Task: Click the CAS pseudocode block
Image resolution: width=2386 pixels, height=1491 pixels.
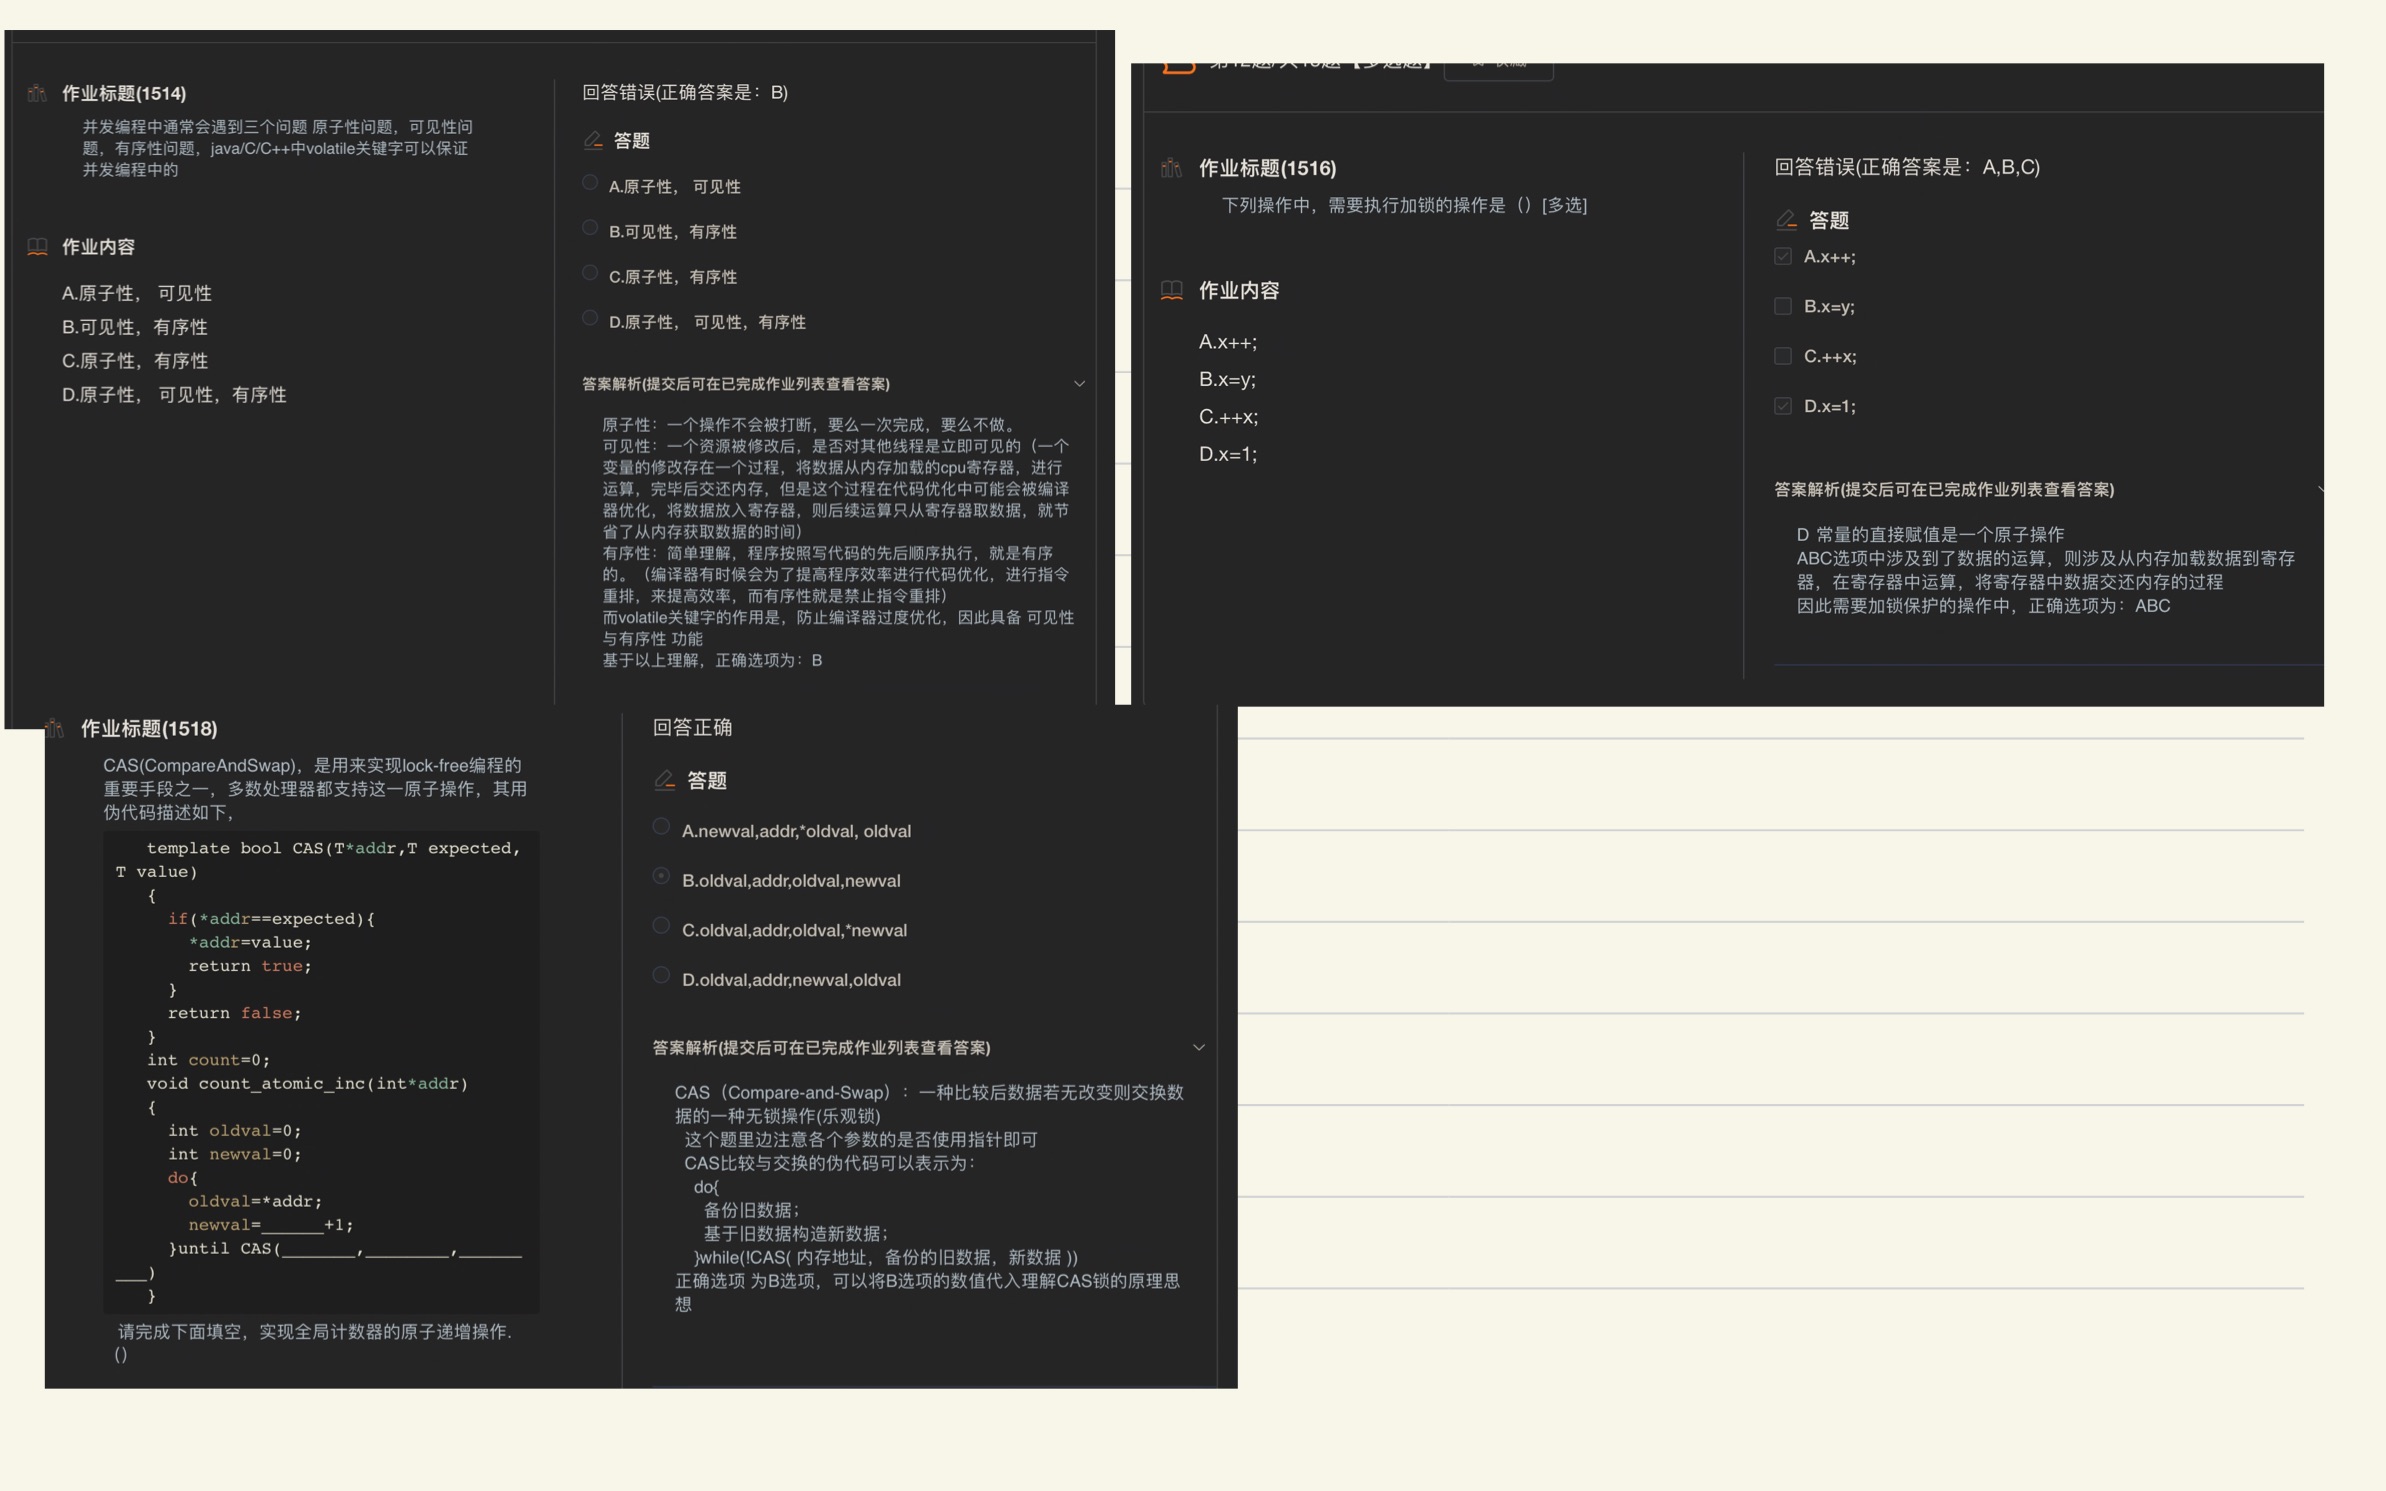Action: (320, 1070)
